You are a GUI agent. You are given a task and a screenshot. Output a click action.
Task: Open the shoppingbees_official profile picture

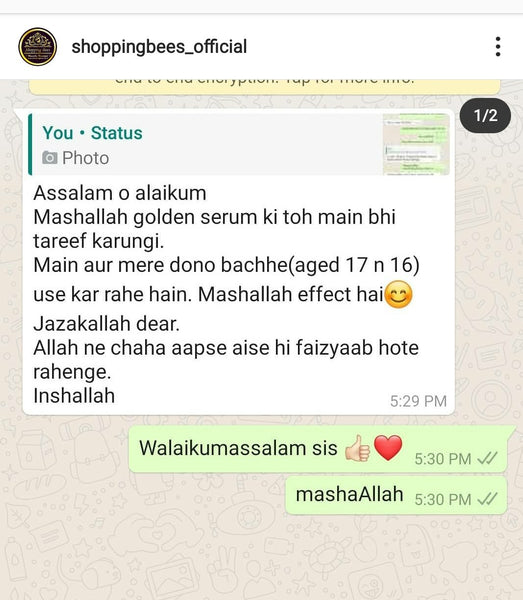[x=37, y=47]
